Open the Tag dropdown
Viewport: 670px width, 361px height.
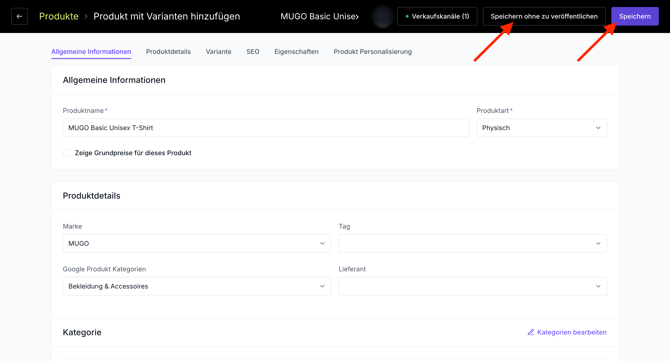[473, 244]
